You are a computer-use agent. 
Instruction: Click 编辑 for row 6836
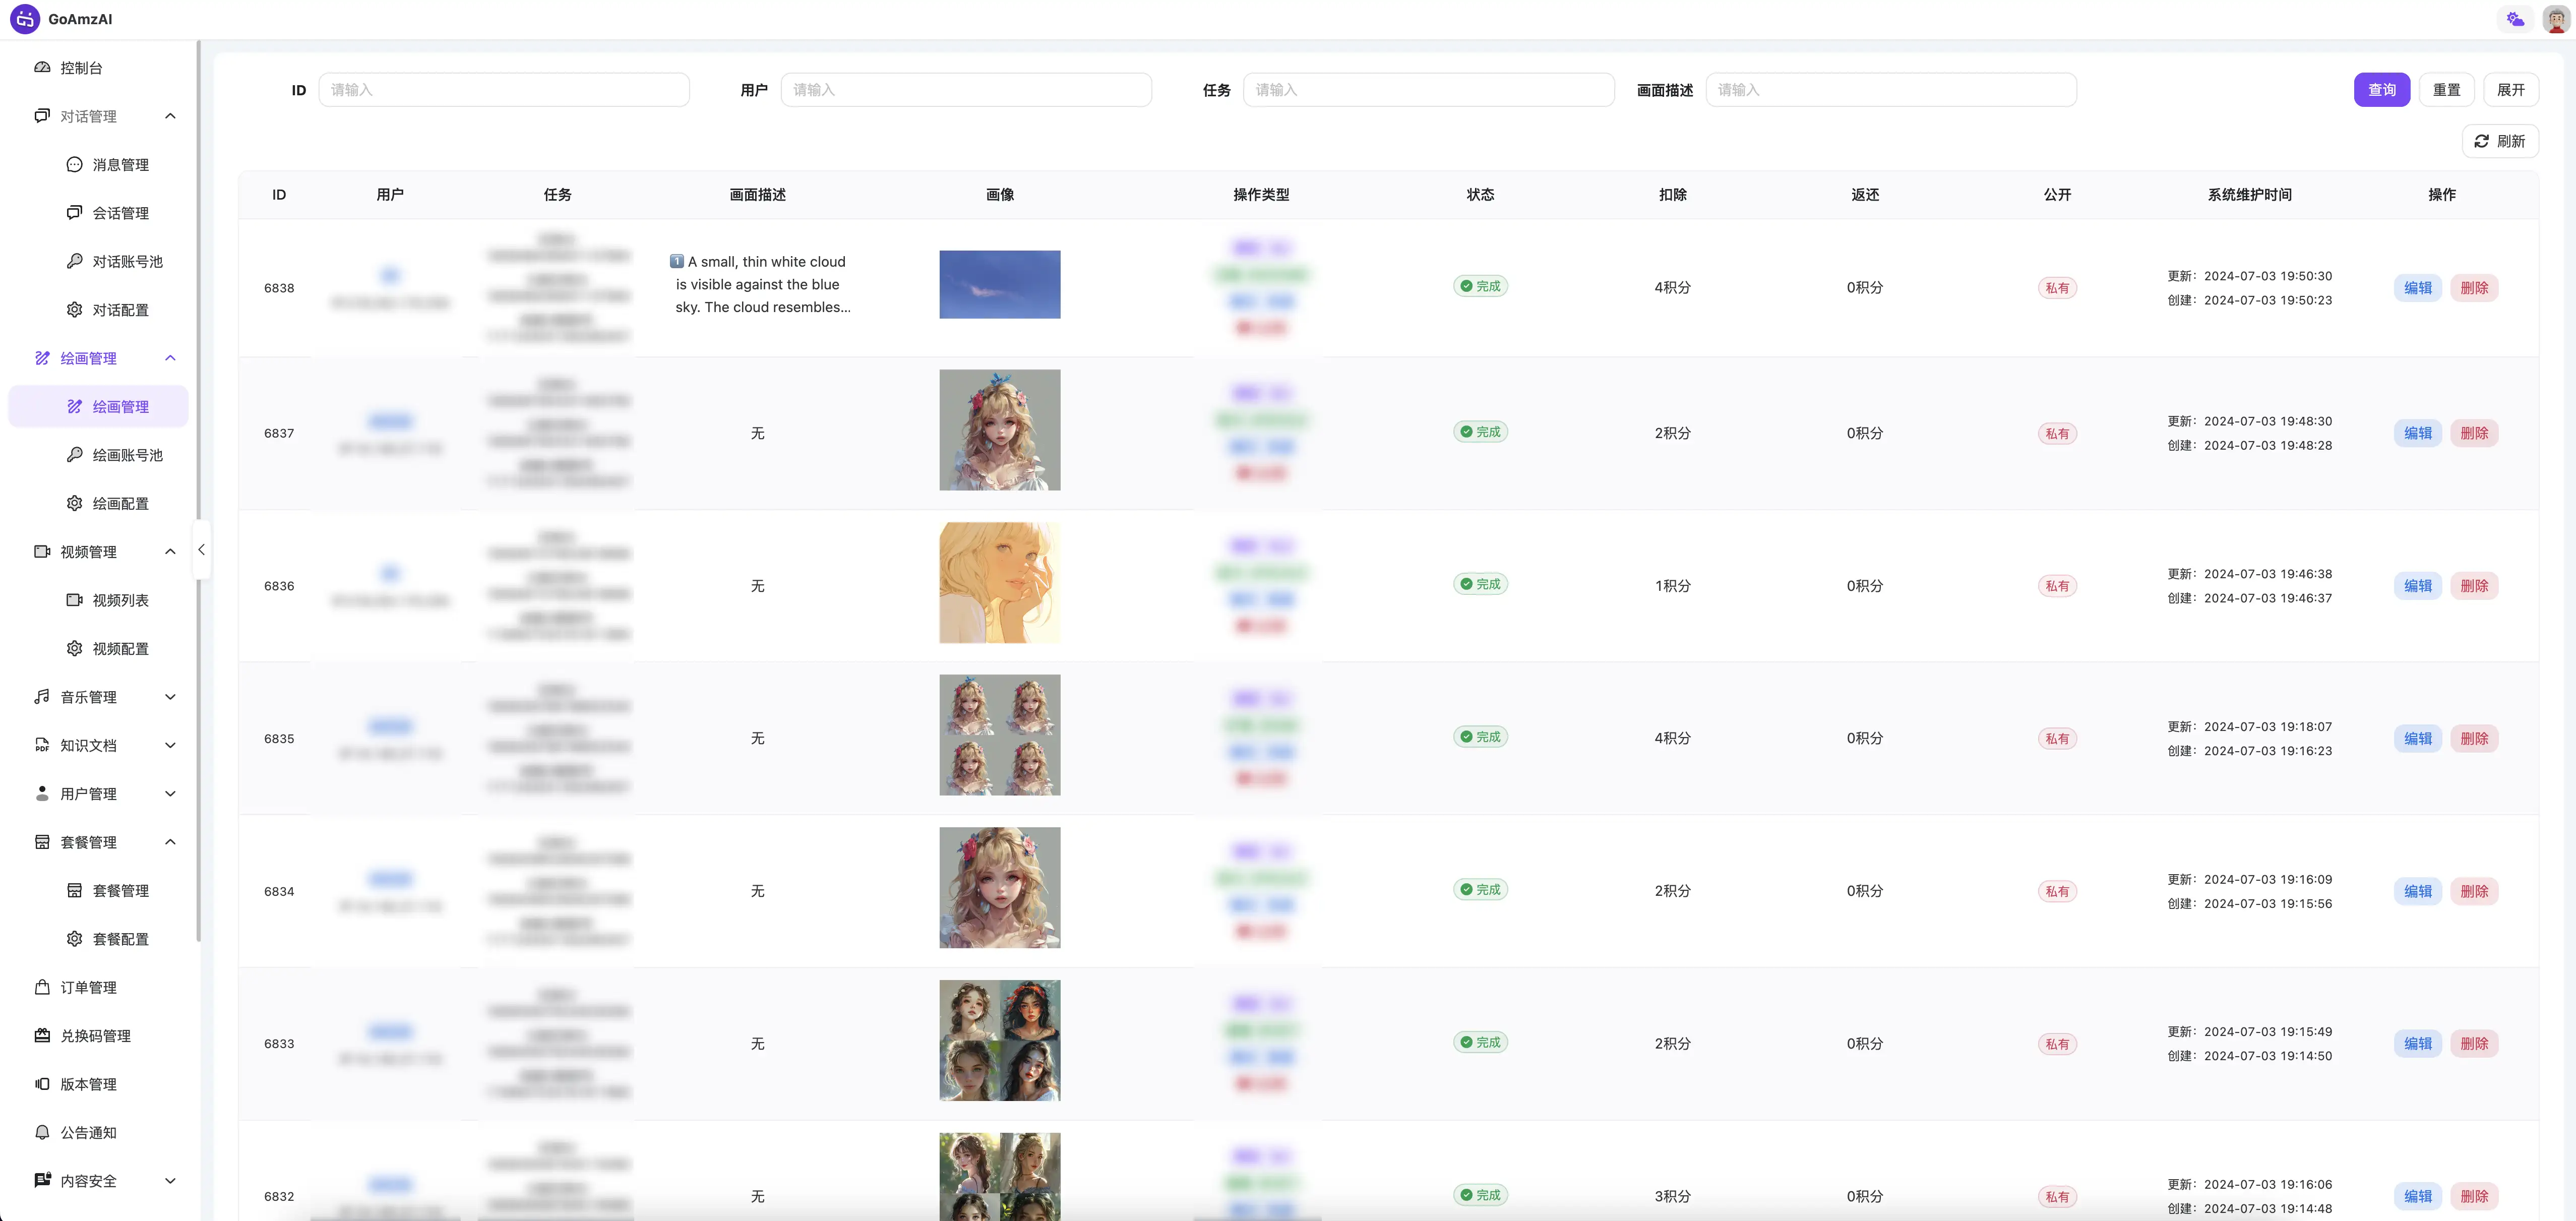point(2418,586)
